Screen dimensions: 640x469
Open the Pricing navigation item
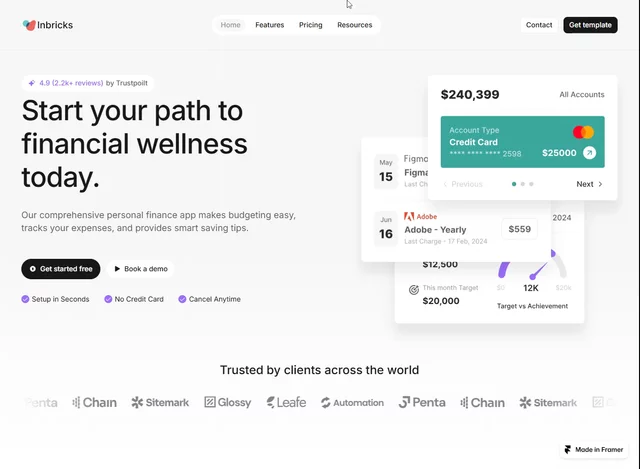[x=311, y=25]
